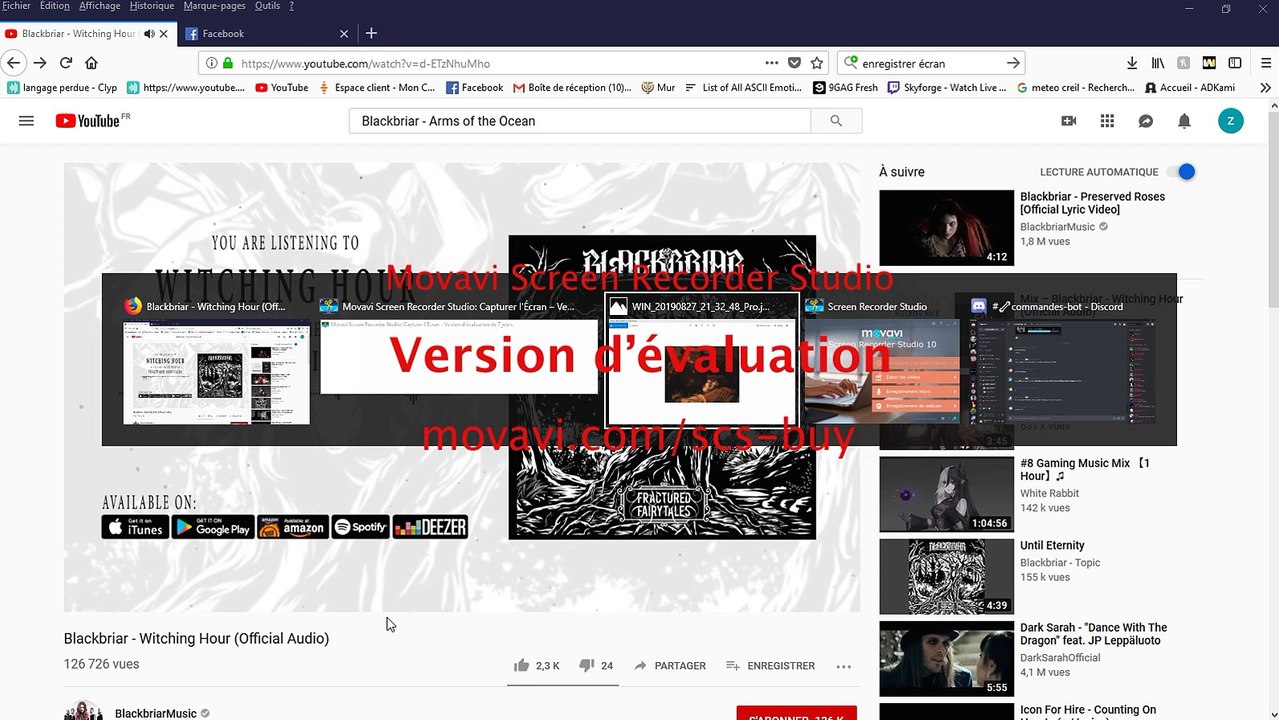
Task: Open more actions ellipsis below video
Action: (843, 666)
